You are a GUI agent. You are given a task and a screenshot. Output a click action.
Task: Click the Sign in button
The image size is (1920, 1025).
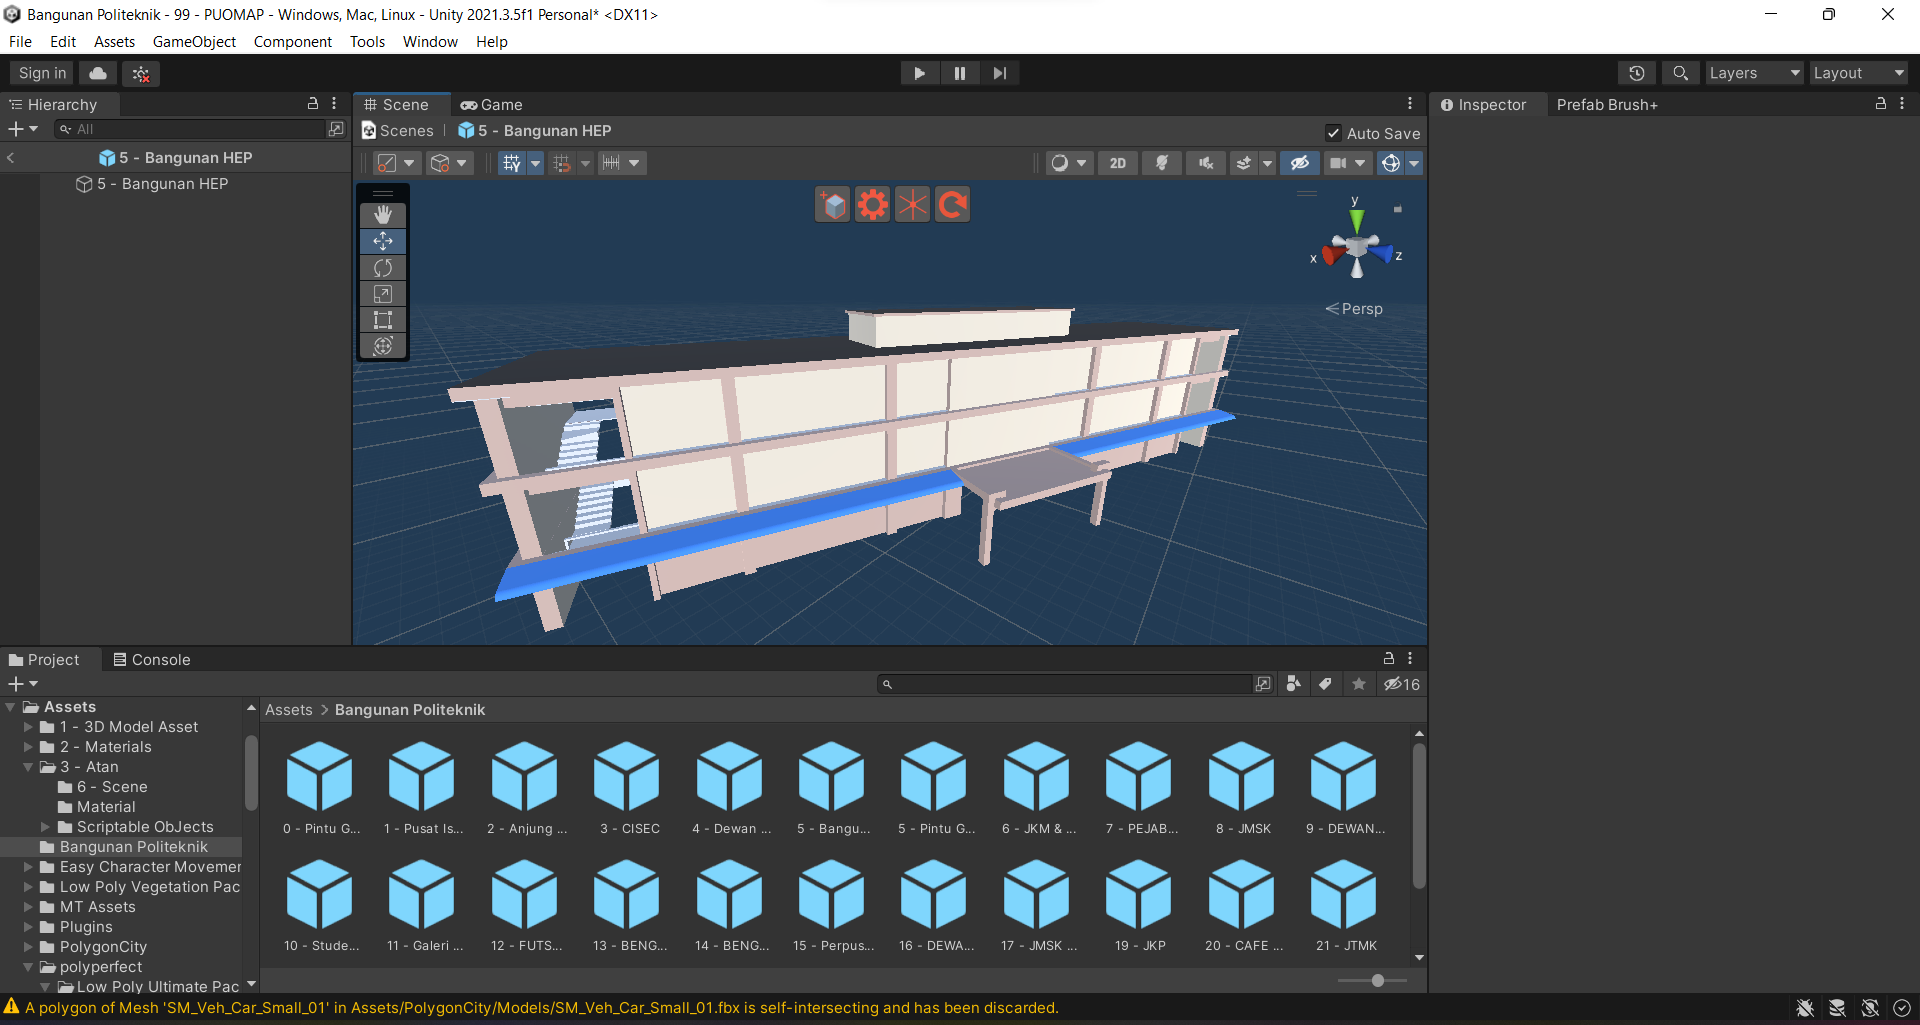pyautogui.click(x=42, y=73)
